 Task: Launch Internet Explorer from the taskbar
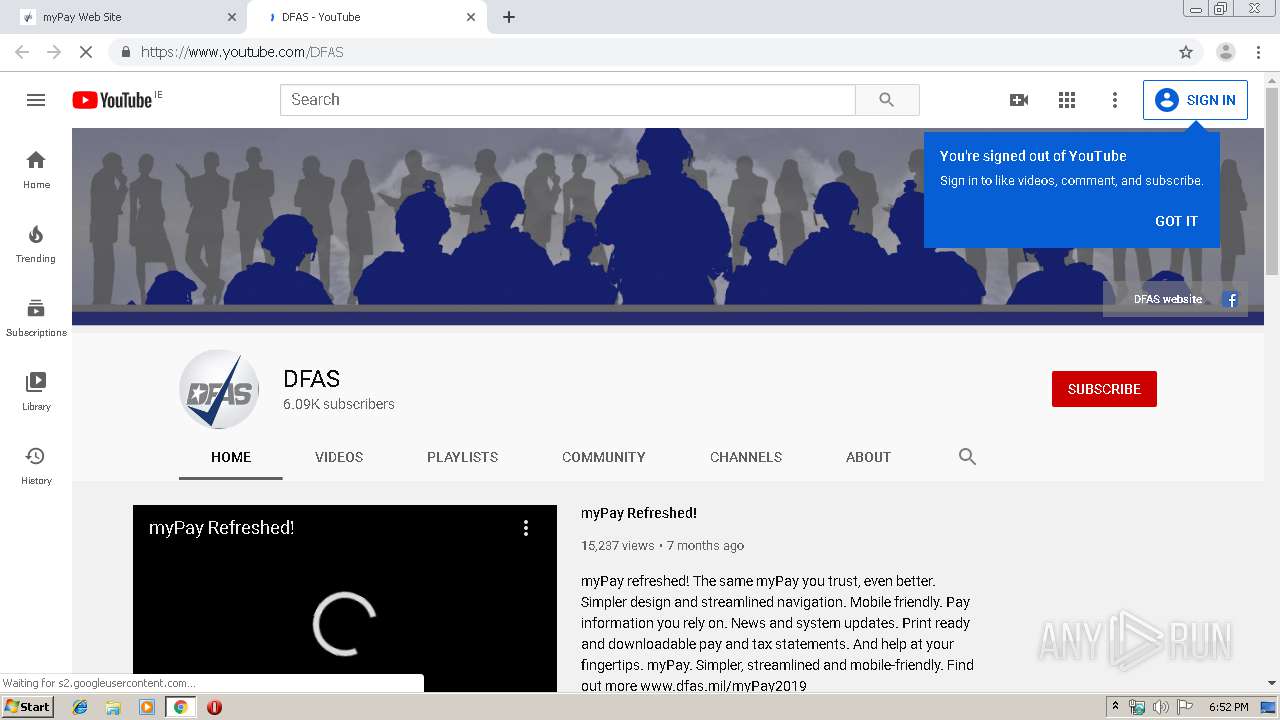point(80,707)
